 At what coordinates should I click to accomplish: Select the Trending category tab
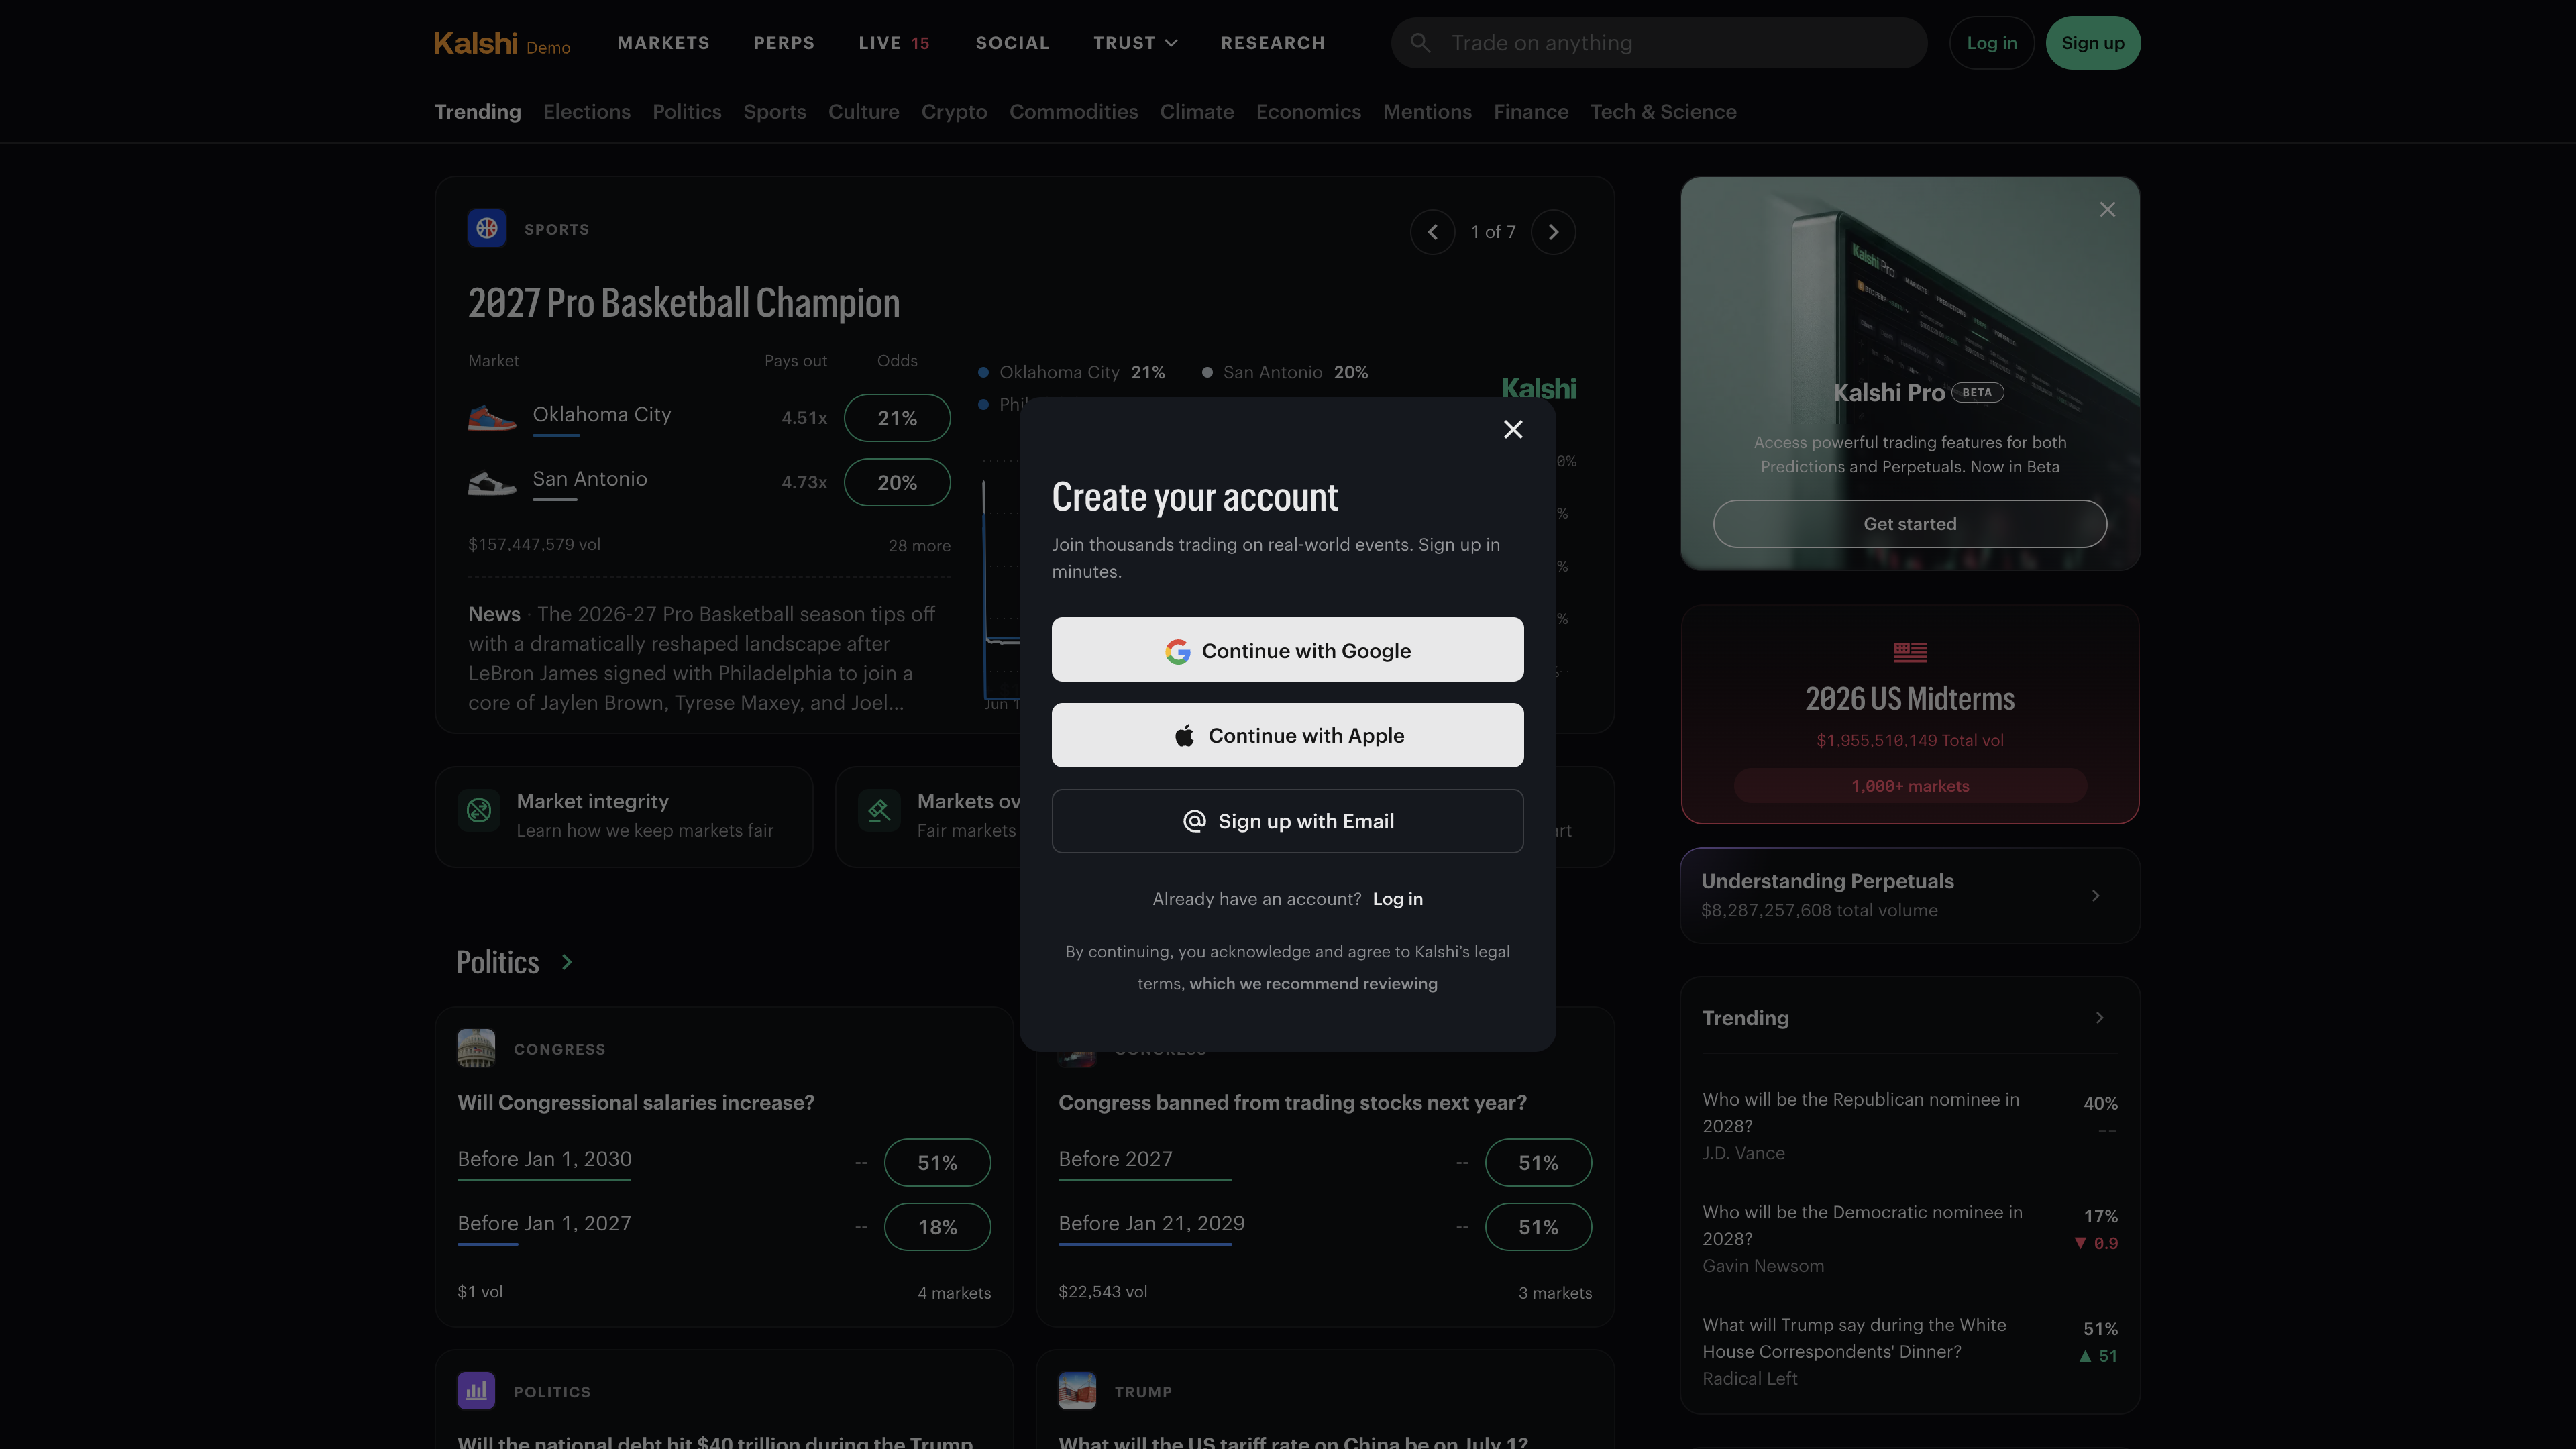(x=477, y=112)
